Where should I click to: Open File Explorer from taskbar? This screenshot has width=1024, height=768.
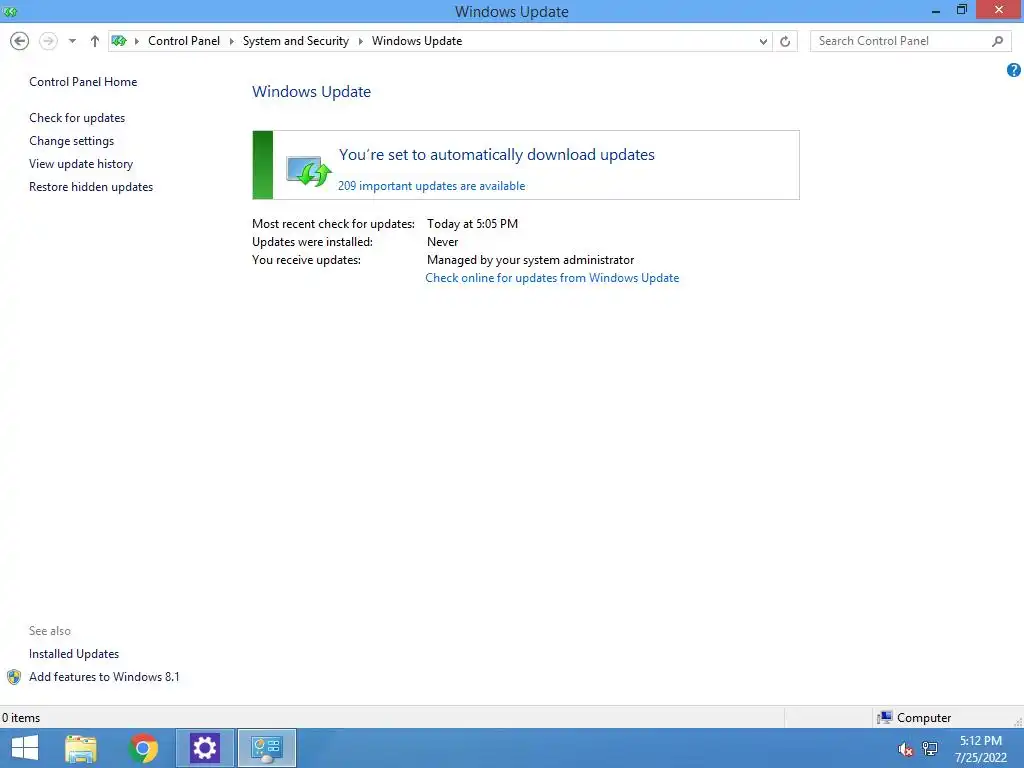(x=81, y=748)
